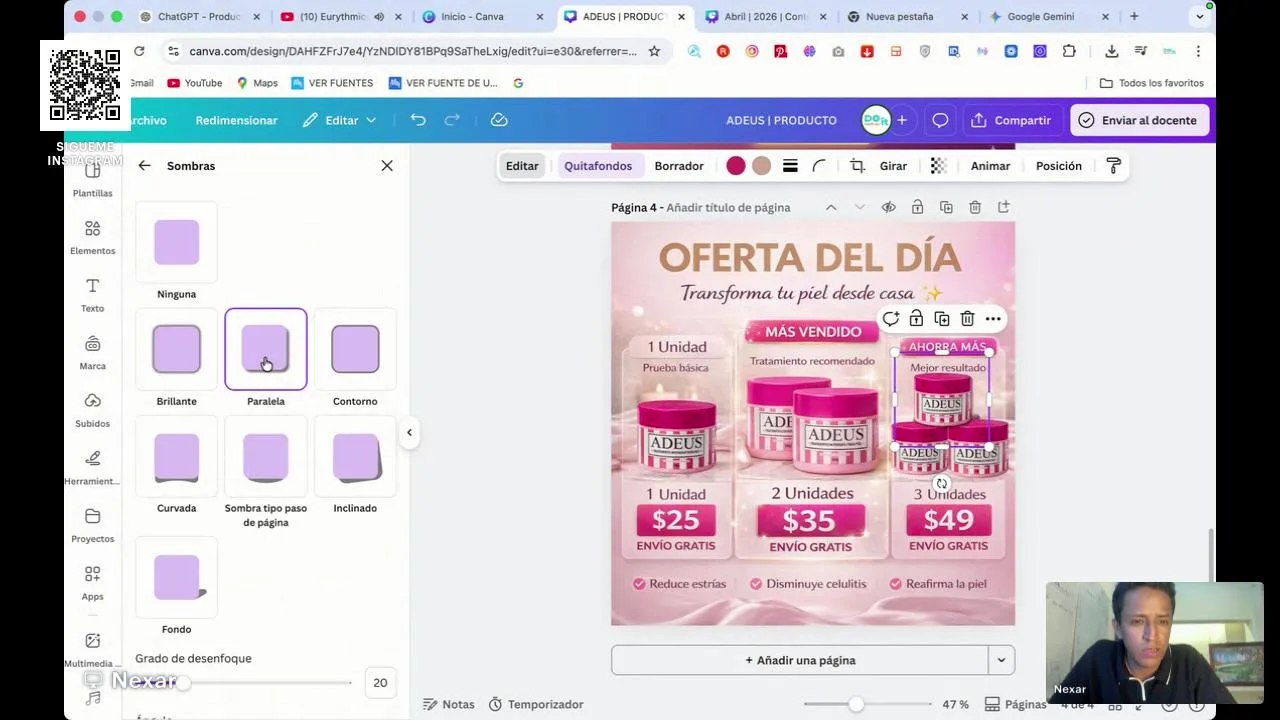Click the Compartir button
The image size is (1280, 720).
coord(1011,120)
